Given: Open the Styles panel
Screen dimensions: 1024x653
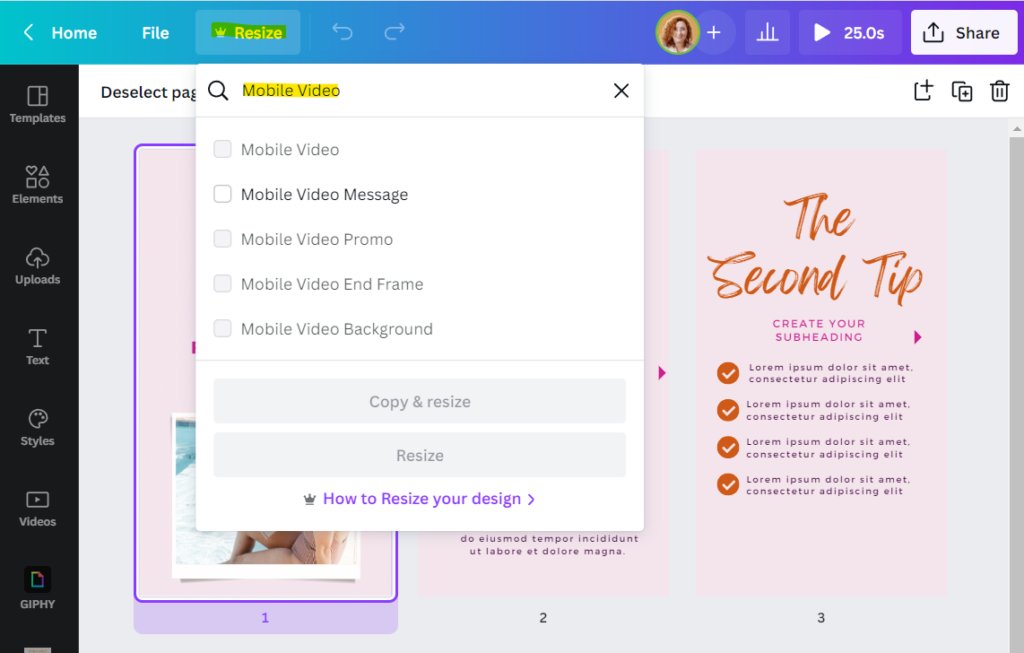Looking at the screenshot, I should pos(37,427).
